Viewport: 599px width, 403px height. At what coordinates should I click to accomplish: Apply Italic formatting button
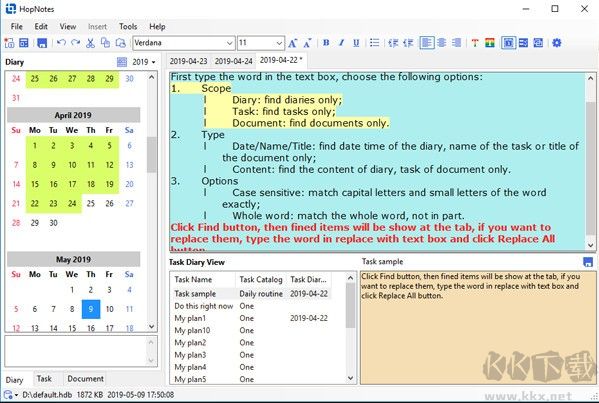pos(341,43)
